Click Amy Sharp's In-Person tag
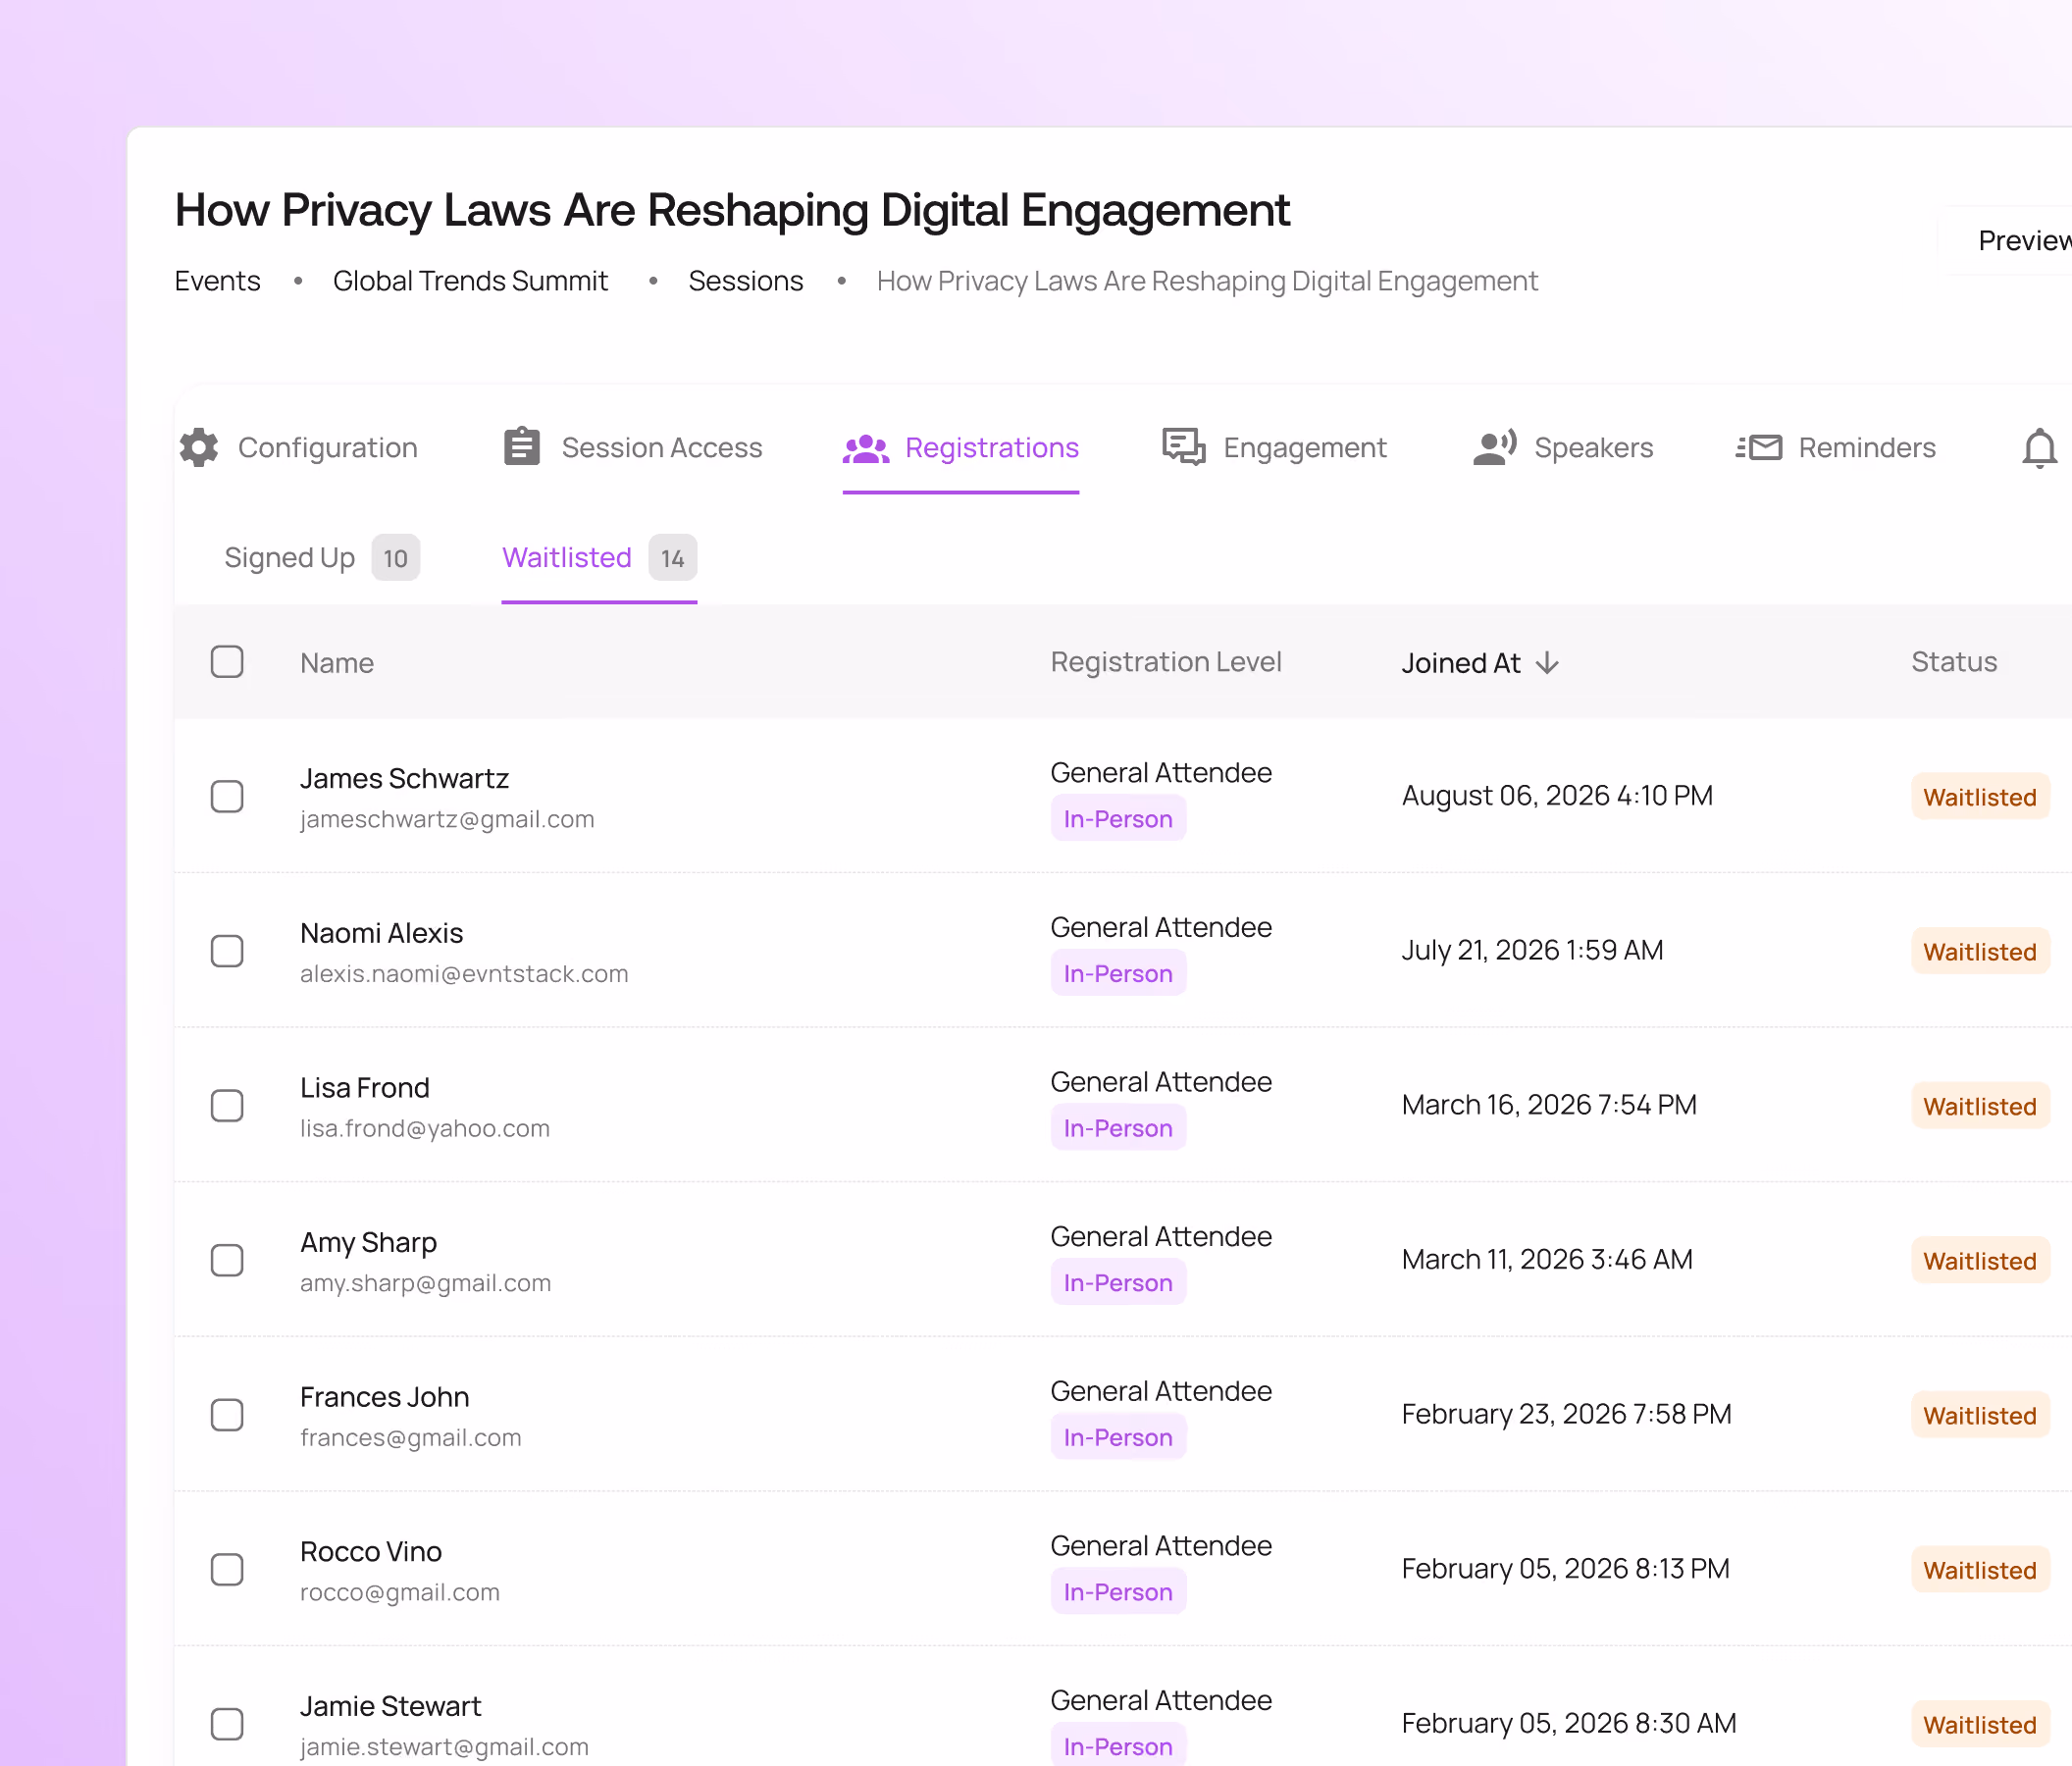This screenshot has height=1766, width=2072. [x=1118, y=1282]
